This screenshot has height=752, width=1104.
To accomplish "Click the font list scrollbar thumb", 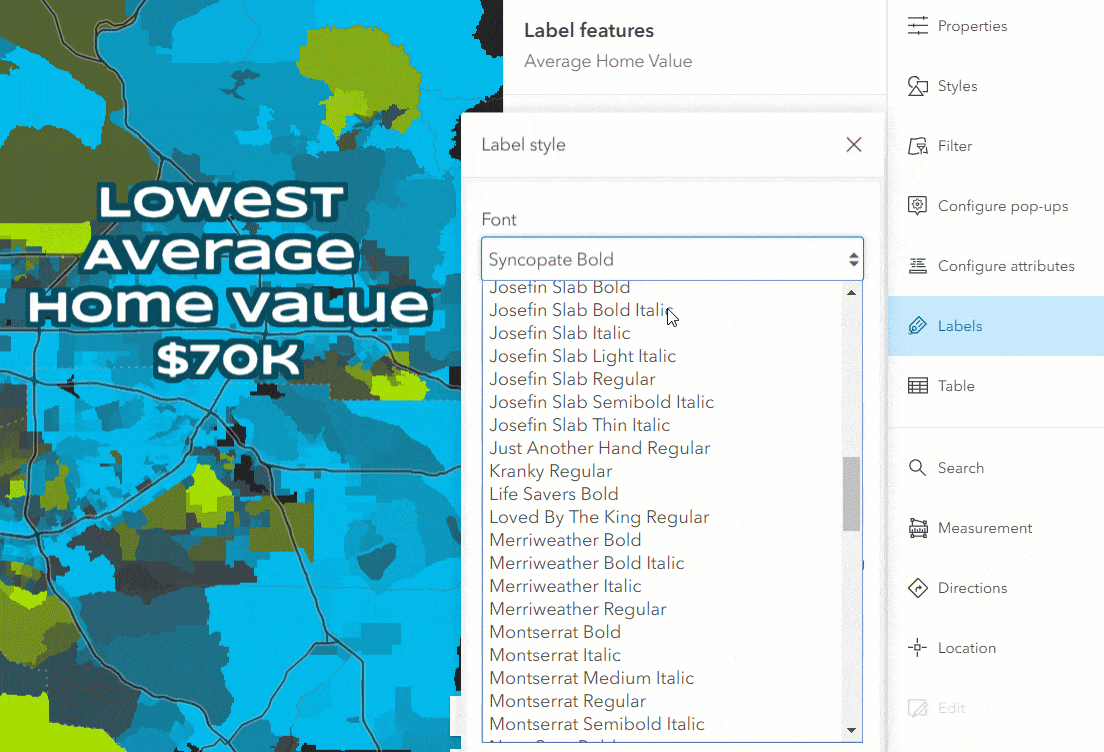I will tap(851, 494).
